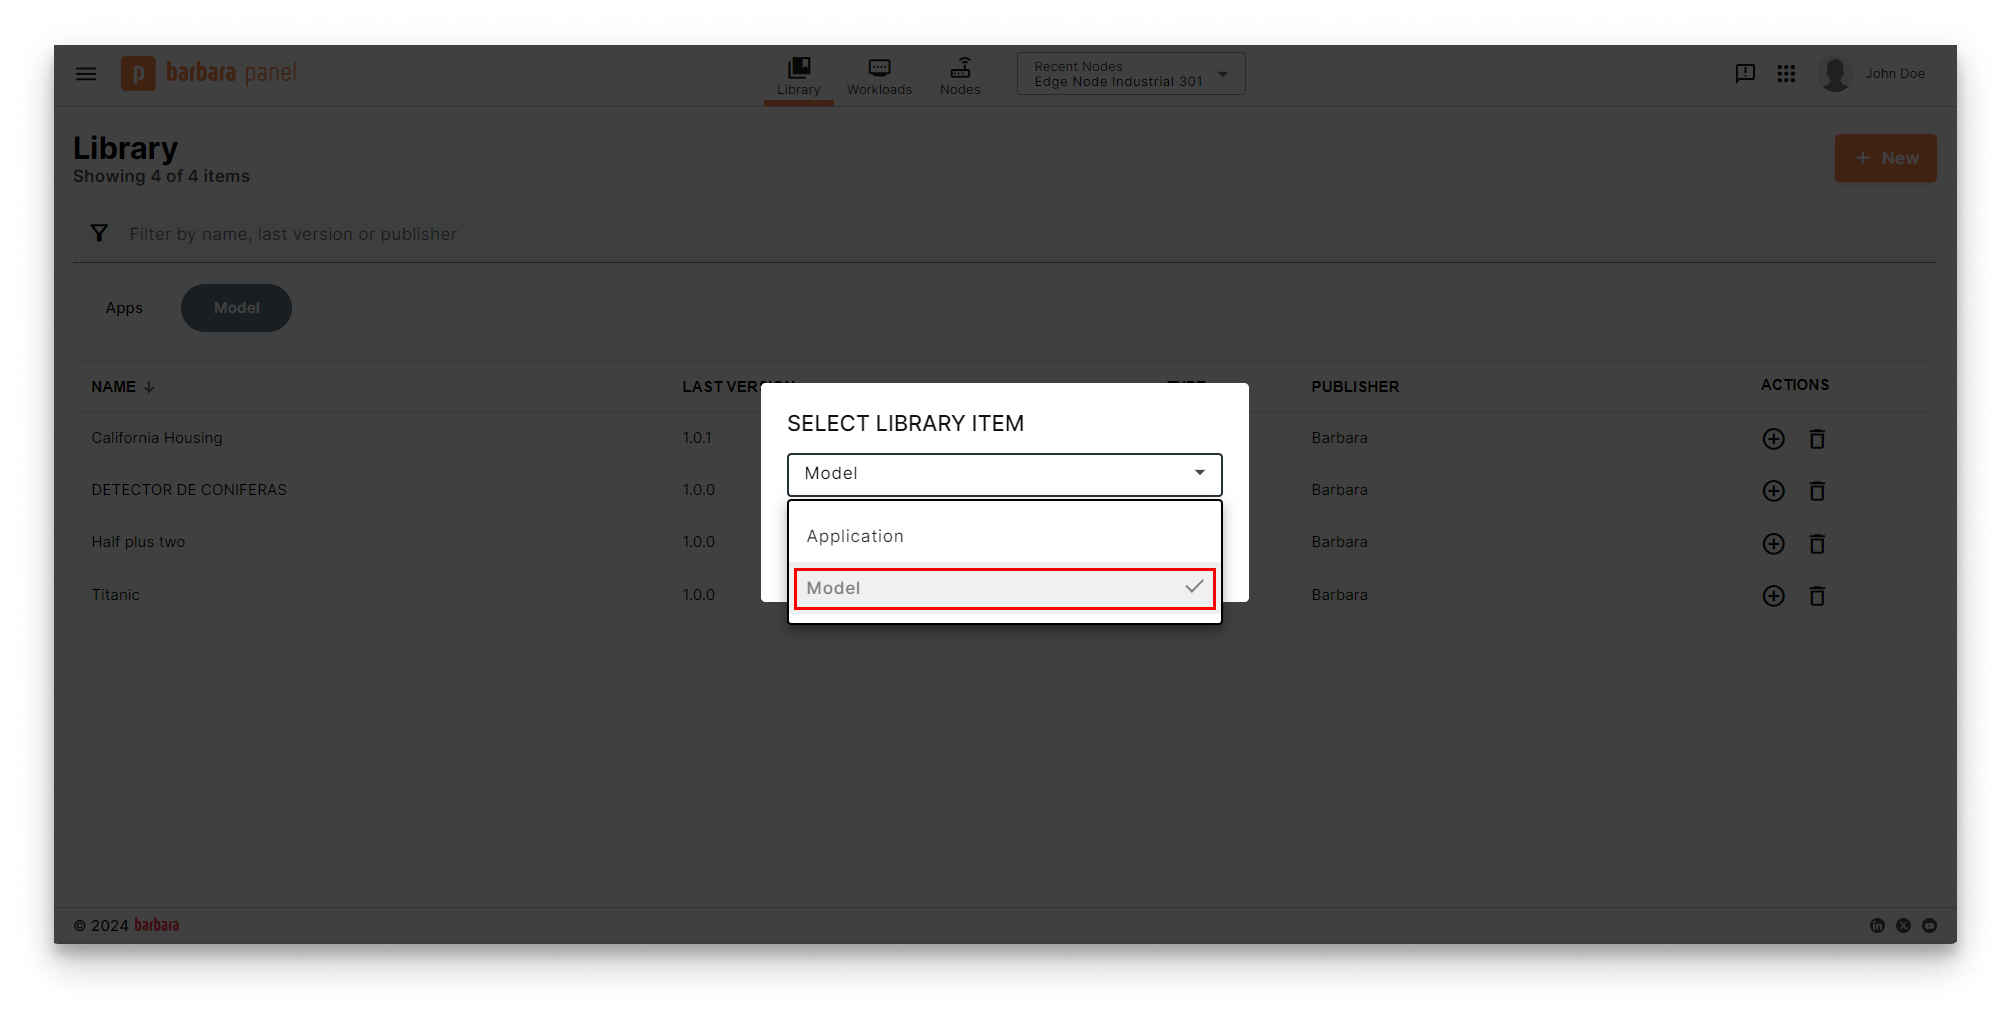The image size is (2011, 1009).
Task: Open the library item type dropdown
Action: [1004, 474]
